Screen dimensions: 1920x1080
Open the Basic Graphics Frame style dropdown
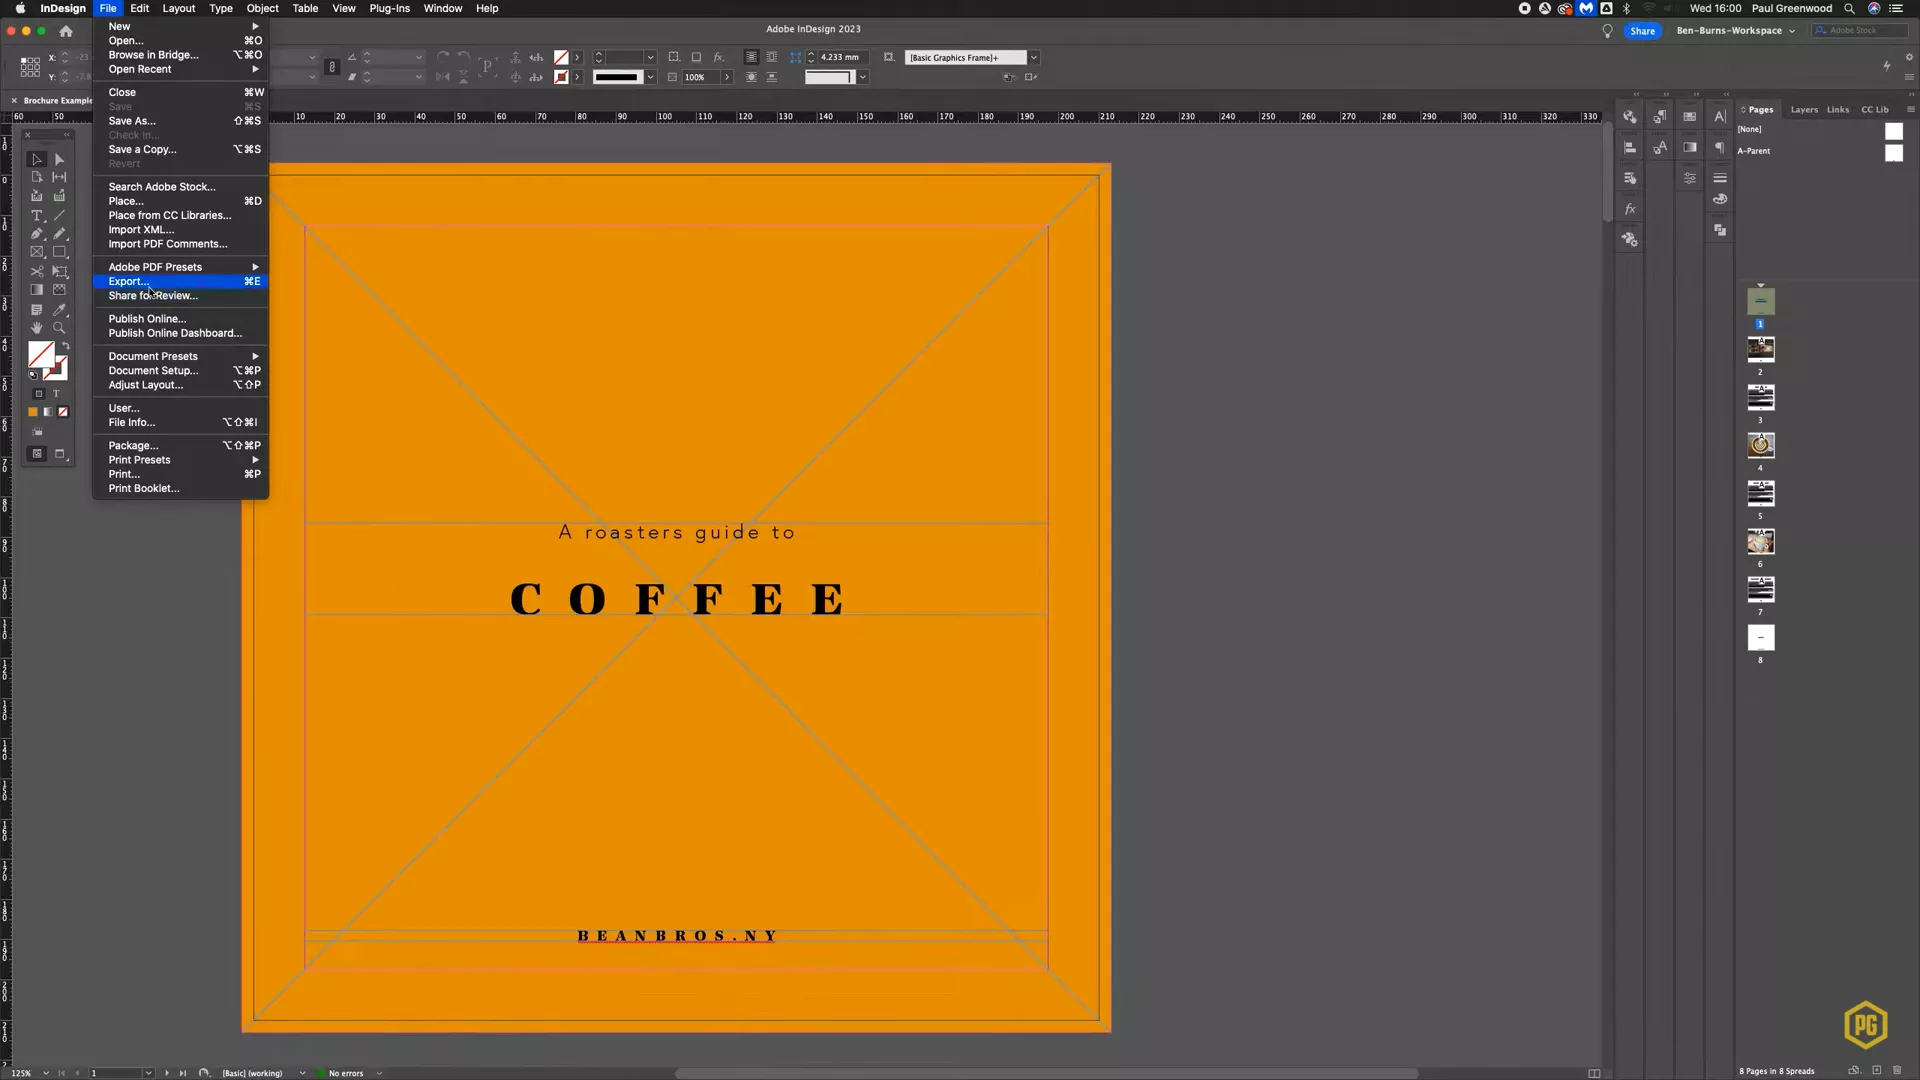1034,57
